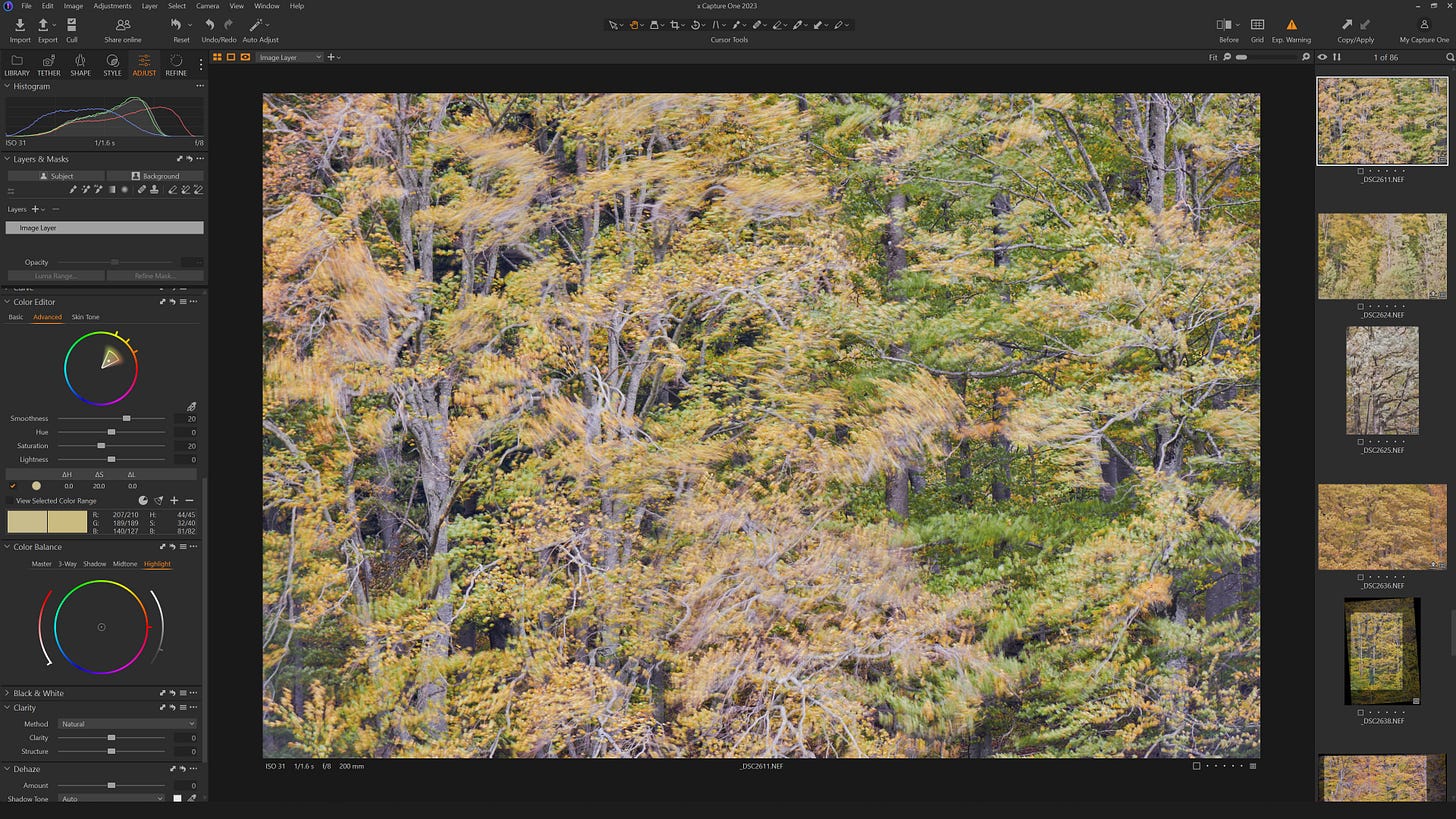Add a new layer with plus button
This screenshot has height=819, width=1456.
pyautogui.click(x=35, y=209)
